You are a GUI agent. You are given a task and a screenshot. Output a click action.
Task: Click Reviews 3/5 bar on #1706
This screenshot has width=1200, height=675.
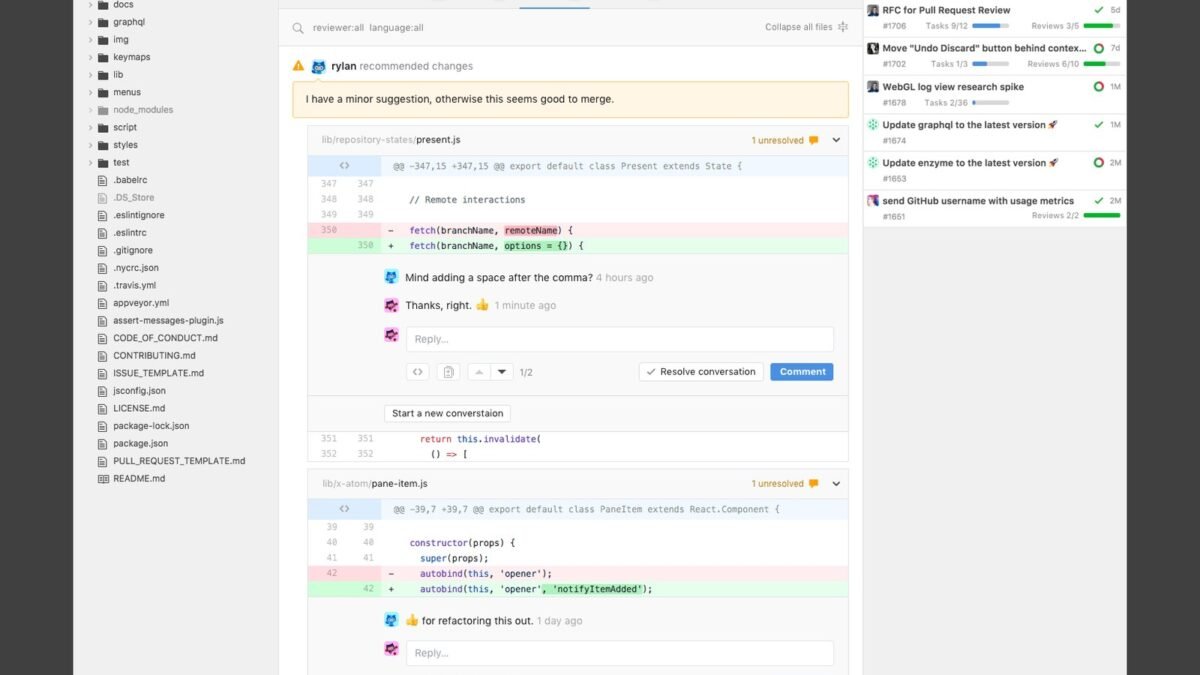tap(1101, 26)
